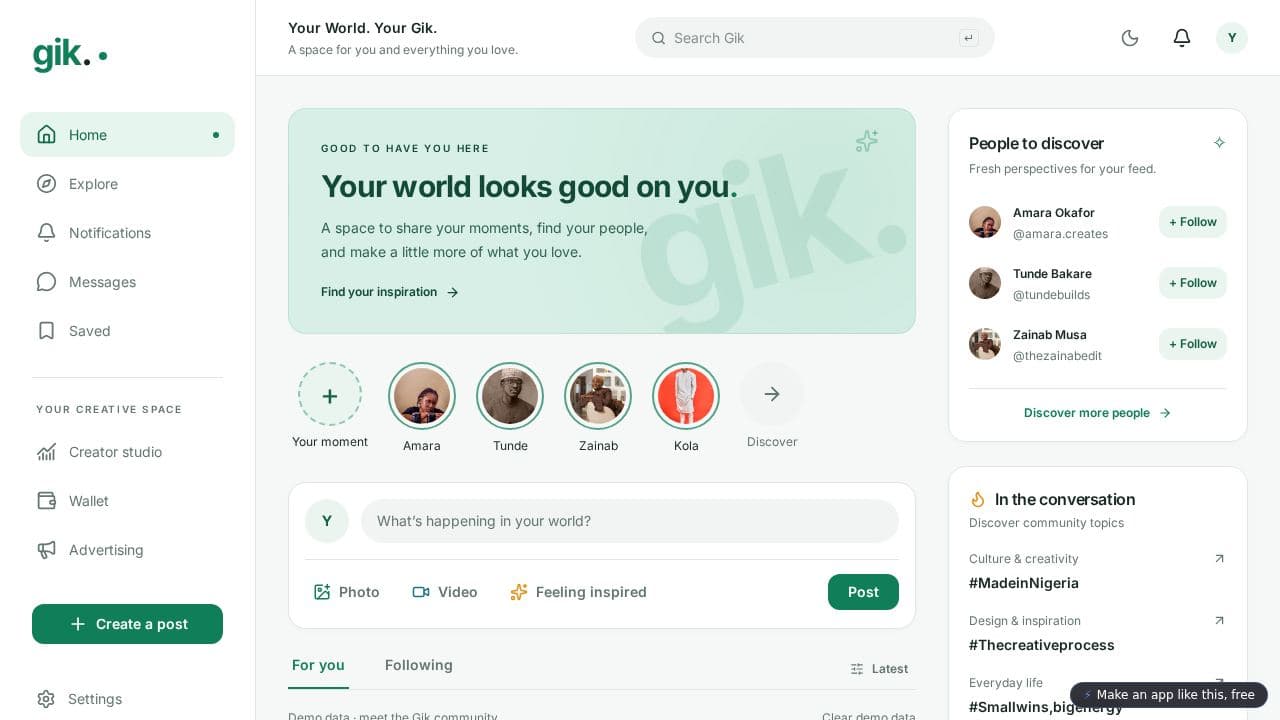1280x720 pixels.
Task: Open the Y profile avatar in header
Action: [x=1232, y=38]
